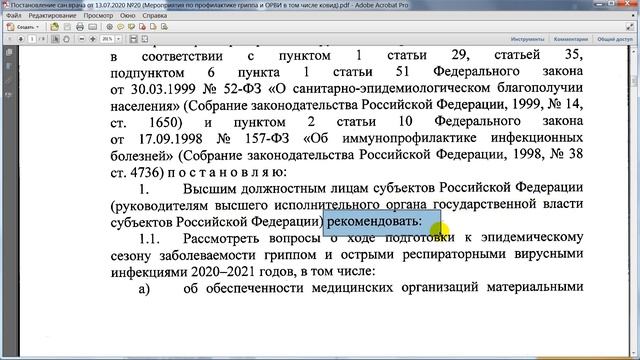Expand the Создать dropdown button
Screen dimensions: 640x360
[24, 27]
